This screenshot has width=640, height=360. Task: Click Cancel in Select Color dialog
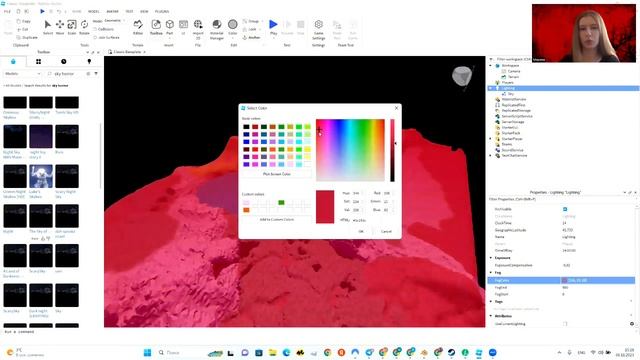click(x=386, y=231)
